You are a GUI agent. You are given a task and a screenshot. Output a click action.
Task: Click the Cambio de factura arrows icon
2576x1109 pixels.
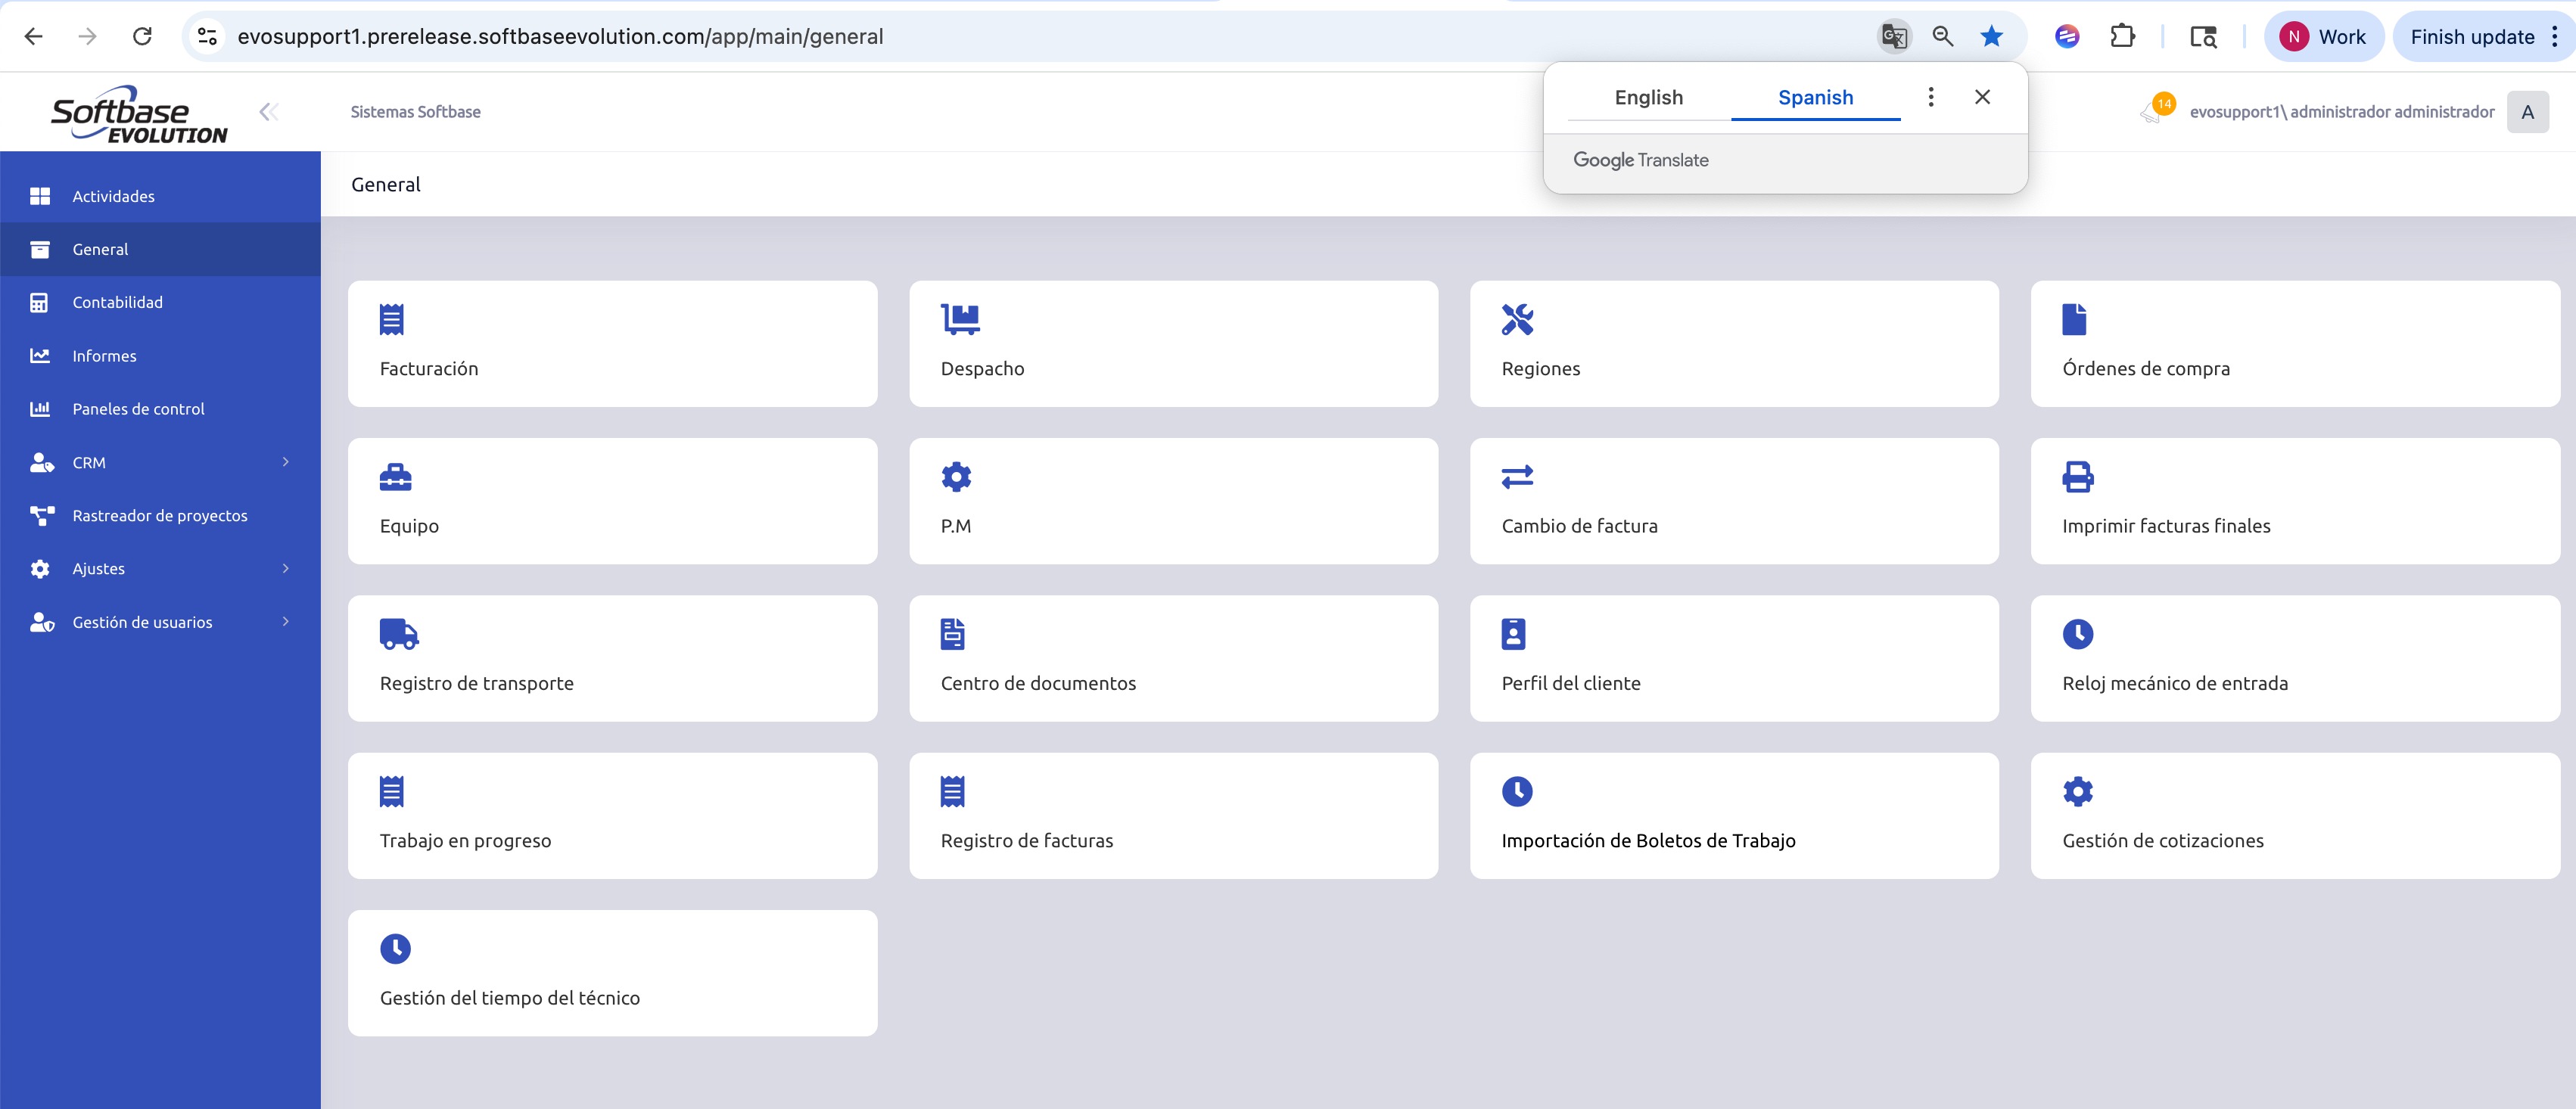coord(1517,477)
